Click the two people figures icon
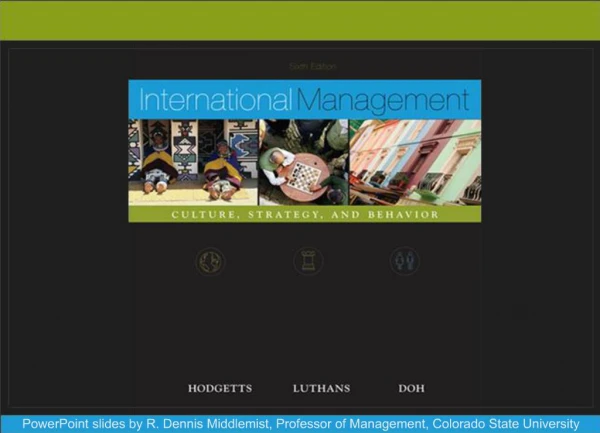The image size is (600, 433). [404, 261]
